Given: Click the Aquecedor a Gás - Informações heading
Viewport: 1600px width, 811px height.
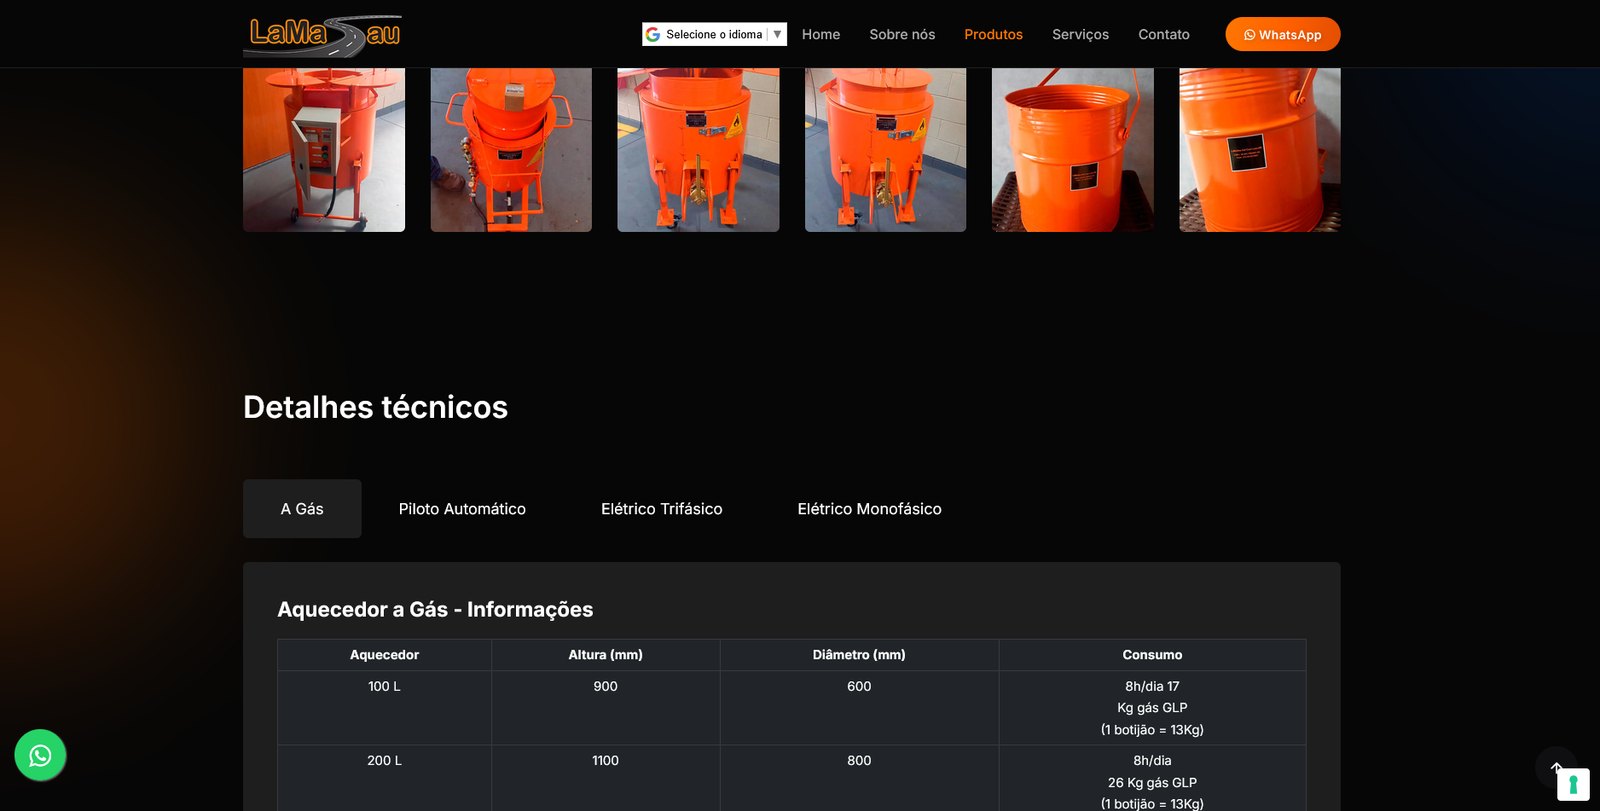Looking at the screenshot, I should (435, 609).
